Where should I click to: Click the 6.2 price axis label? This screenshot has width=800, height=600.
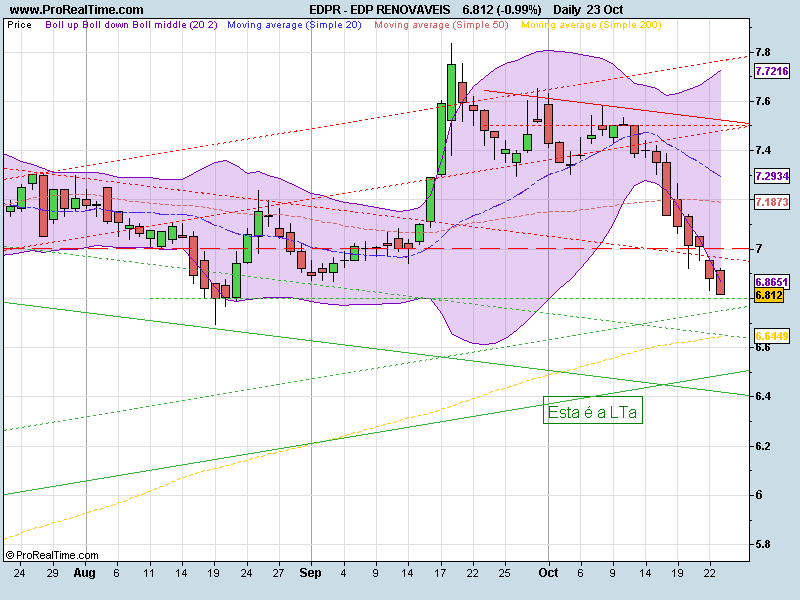tap(763, 446)
